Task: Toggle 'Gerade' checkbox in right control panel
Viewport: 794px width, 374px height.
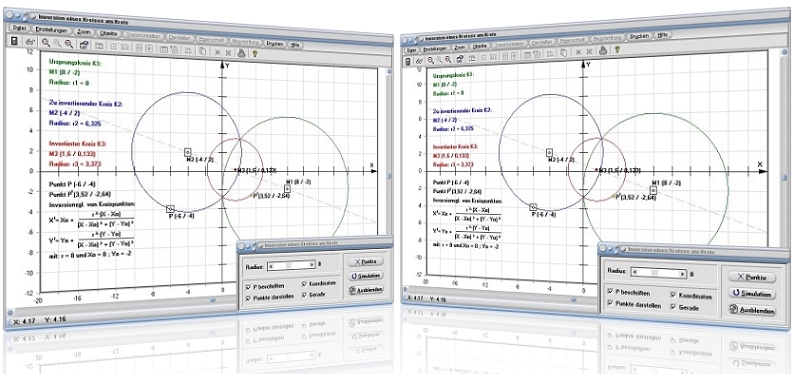Action: (674, 307)
